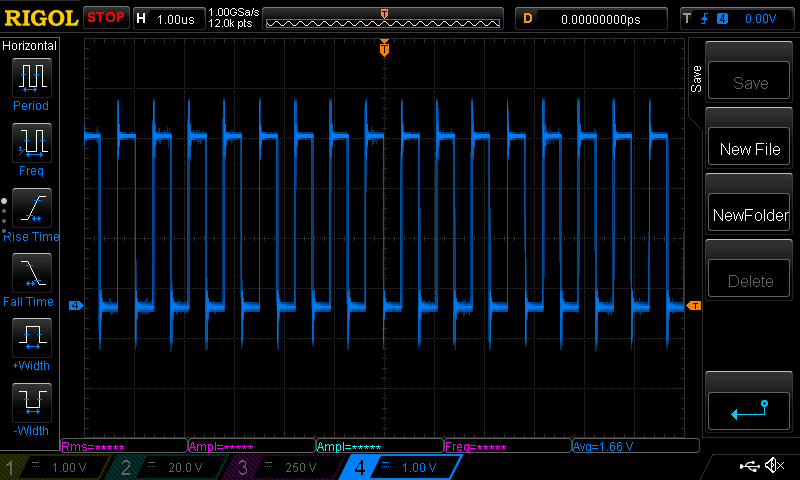The width and height of the screenshot is (800, 480).
Task: Click the muted sound speaker icon
Action: [x=775, y=465]
